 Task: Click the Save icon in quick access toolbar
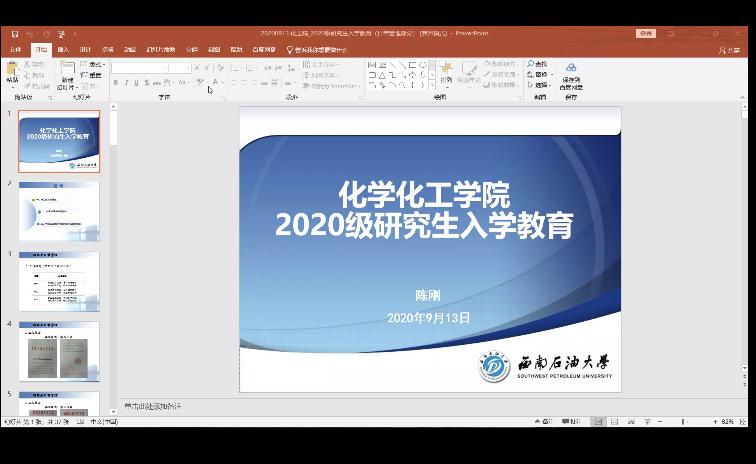14,33
